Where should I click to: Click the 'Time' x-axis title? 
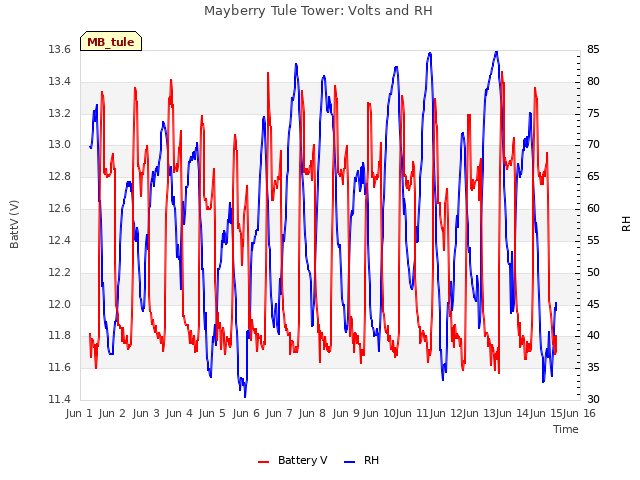pyautogui.click(x=566, y=429)
